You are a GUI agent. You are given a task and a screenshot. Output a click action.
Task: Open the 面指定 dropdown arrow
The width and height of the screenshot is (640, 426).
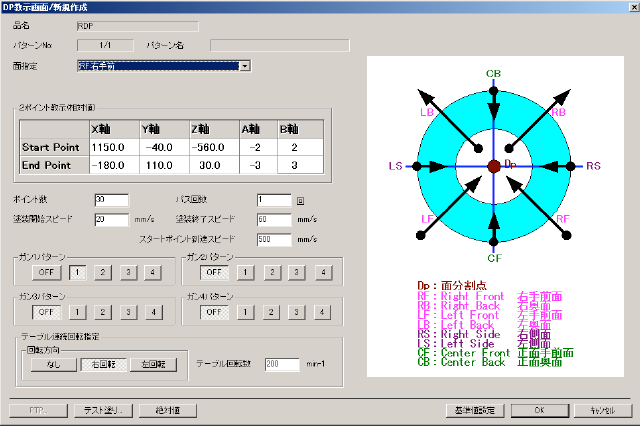point(244,66)
